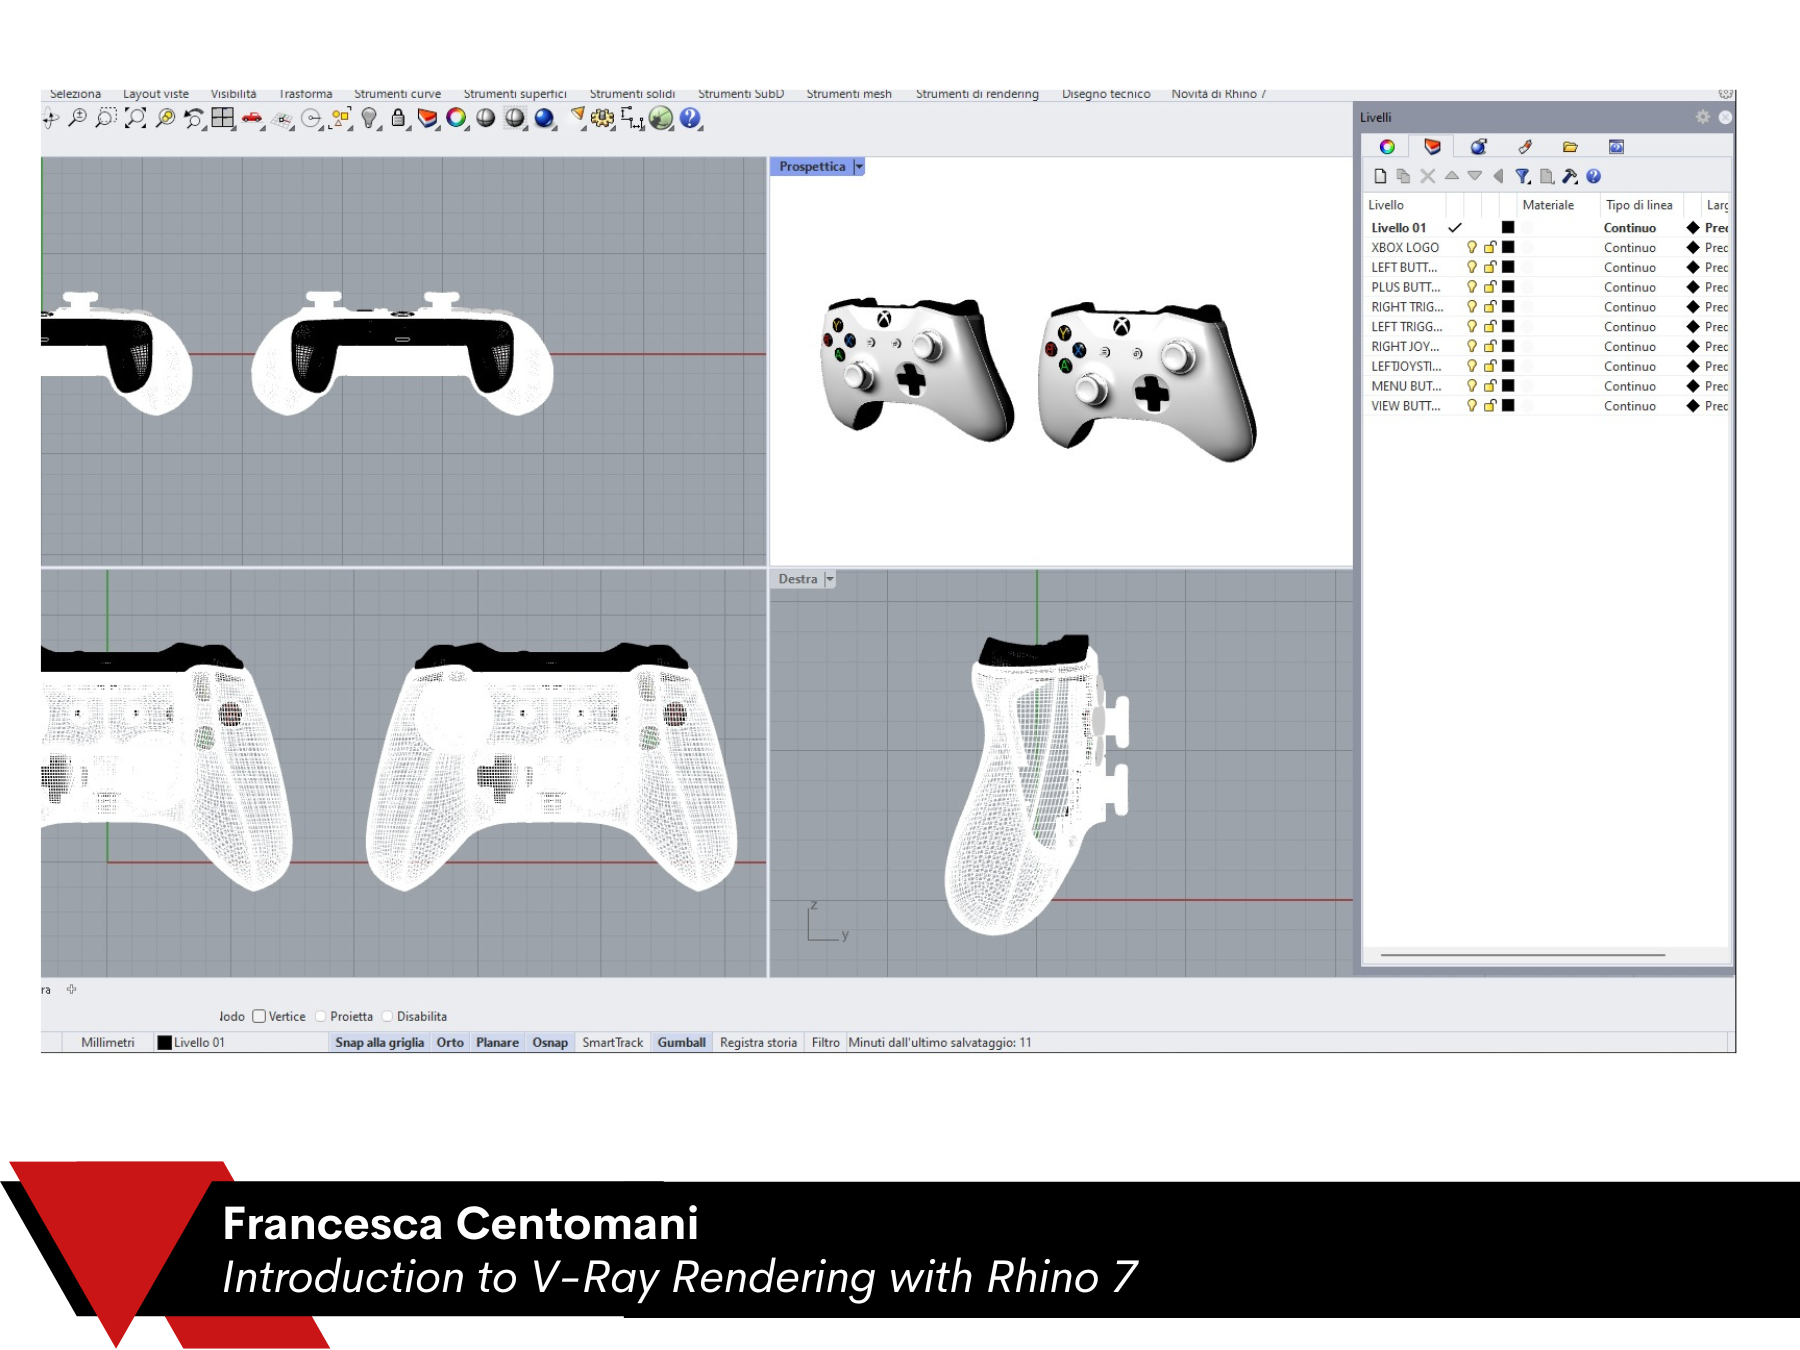This screenshot has width=1800, height=1350.
Task: Switch to color wheel tab in Livelli panel
Action: (1387, 147)
